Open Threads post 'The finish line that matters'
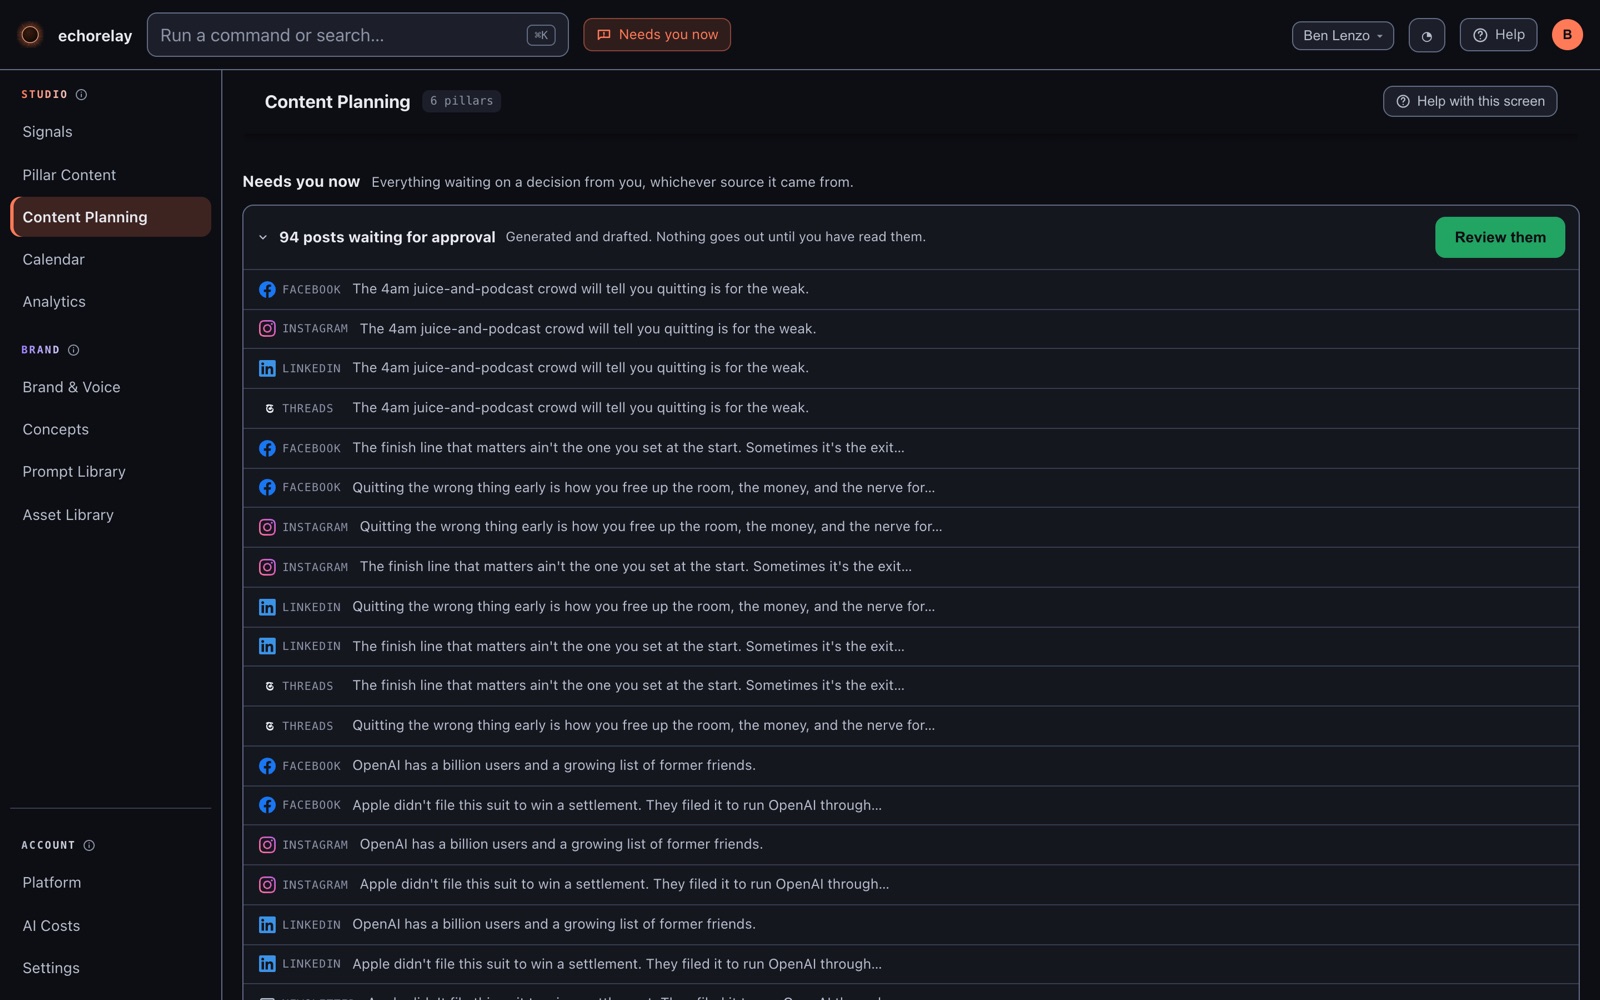The image size is (1600, 1000). pyautogui.click(x=911, y=686)
